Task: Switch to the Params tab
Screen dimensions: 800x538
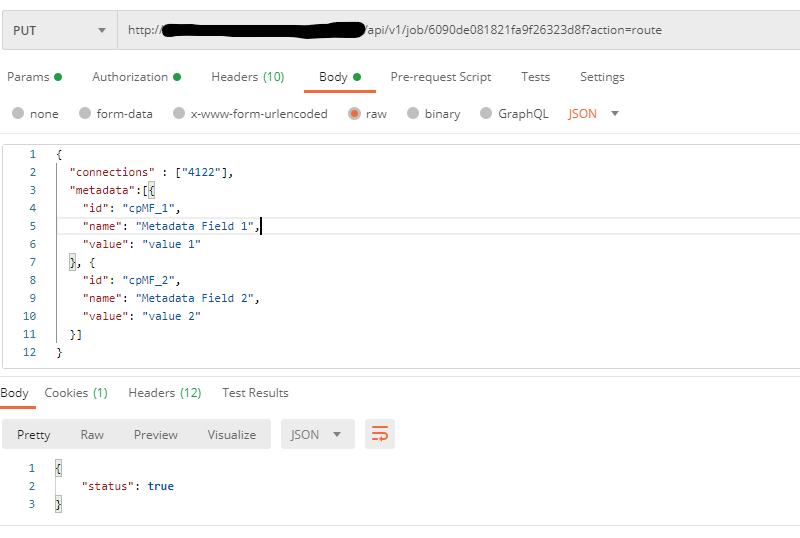Action: coord(29,77)
